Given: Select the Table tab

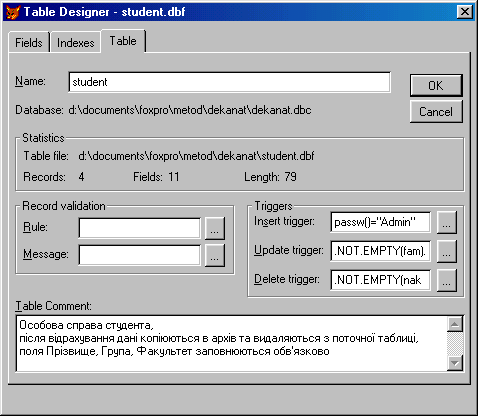Looking at the screenshot, I should click(x=123, y=41).
